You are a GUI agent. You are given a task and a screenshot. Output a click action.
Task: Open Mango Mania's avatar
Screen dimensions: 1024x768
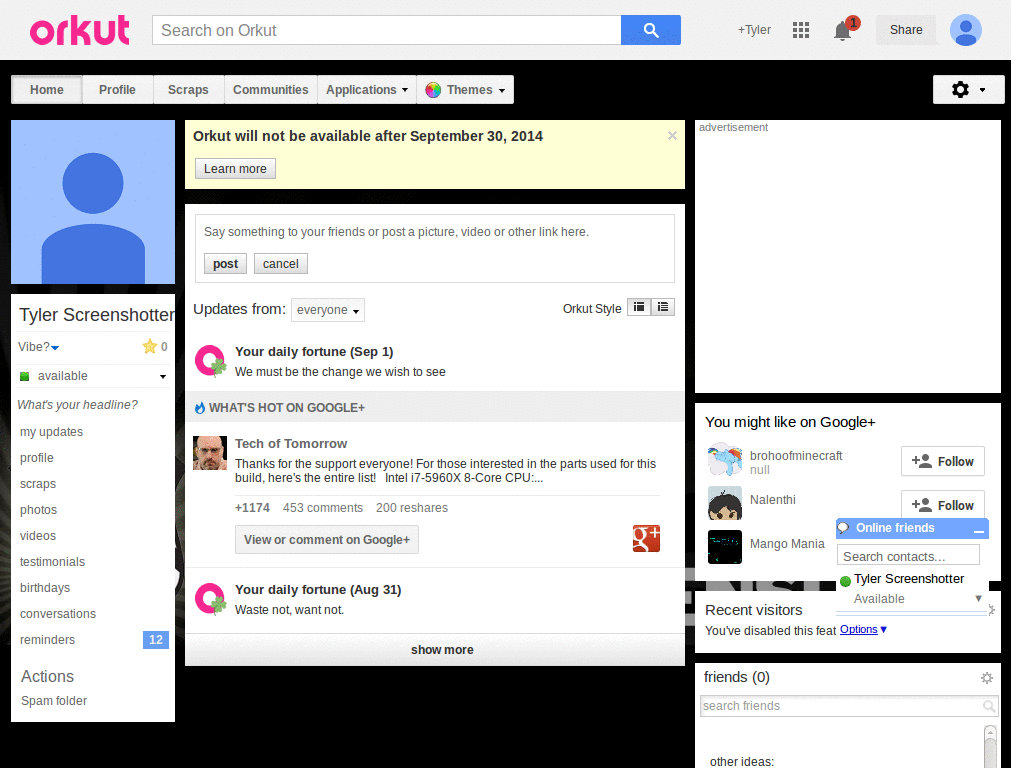[x=725, y=547]
